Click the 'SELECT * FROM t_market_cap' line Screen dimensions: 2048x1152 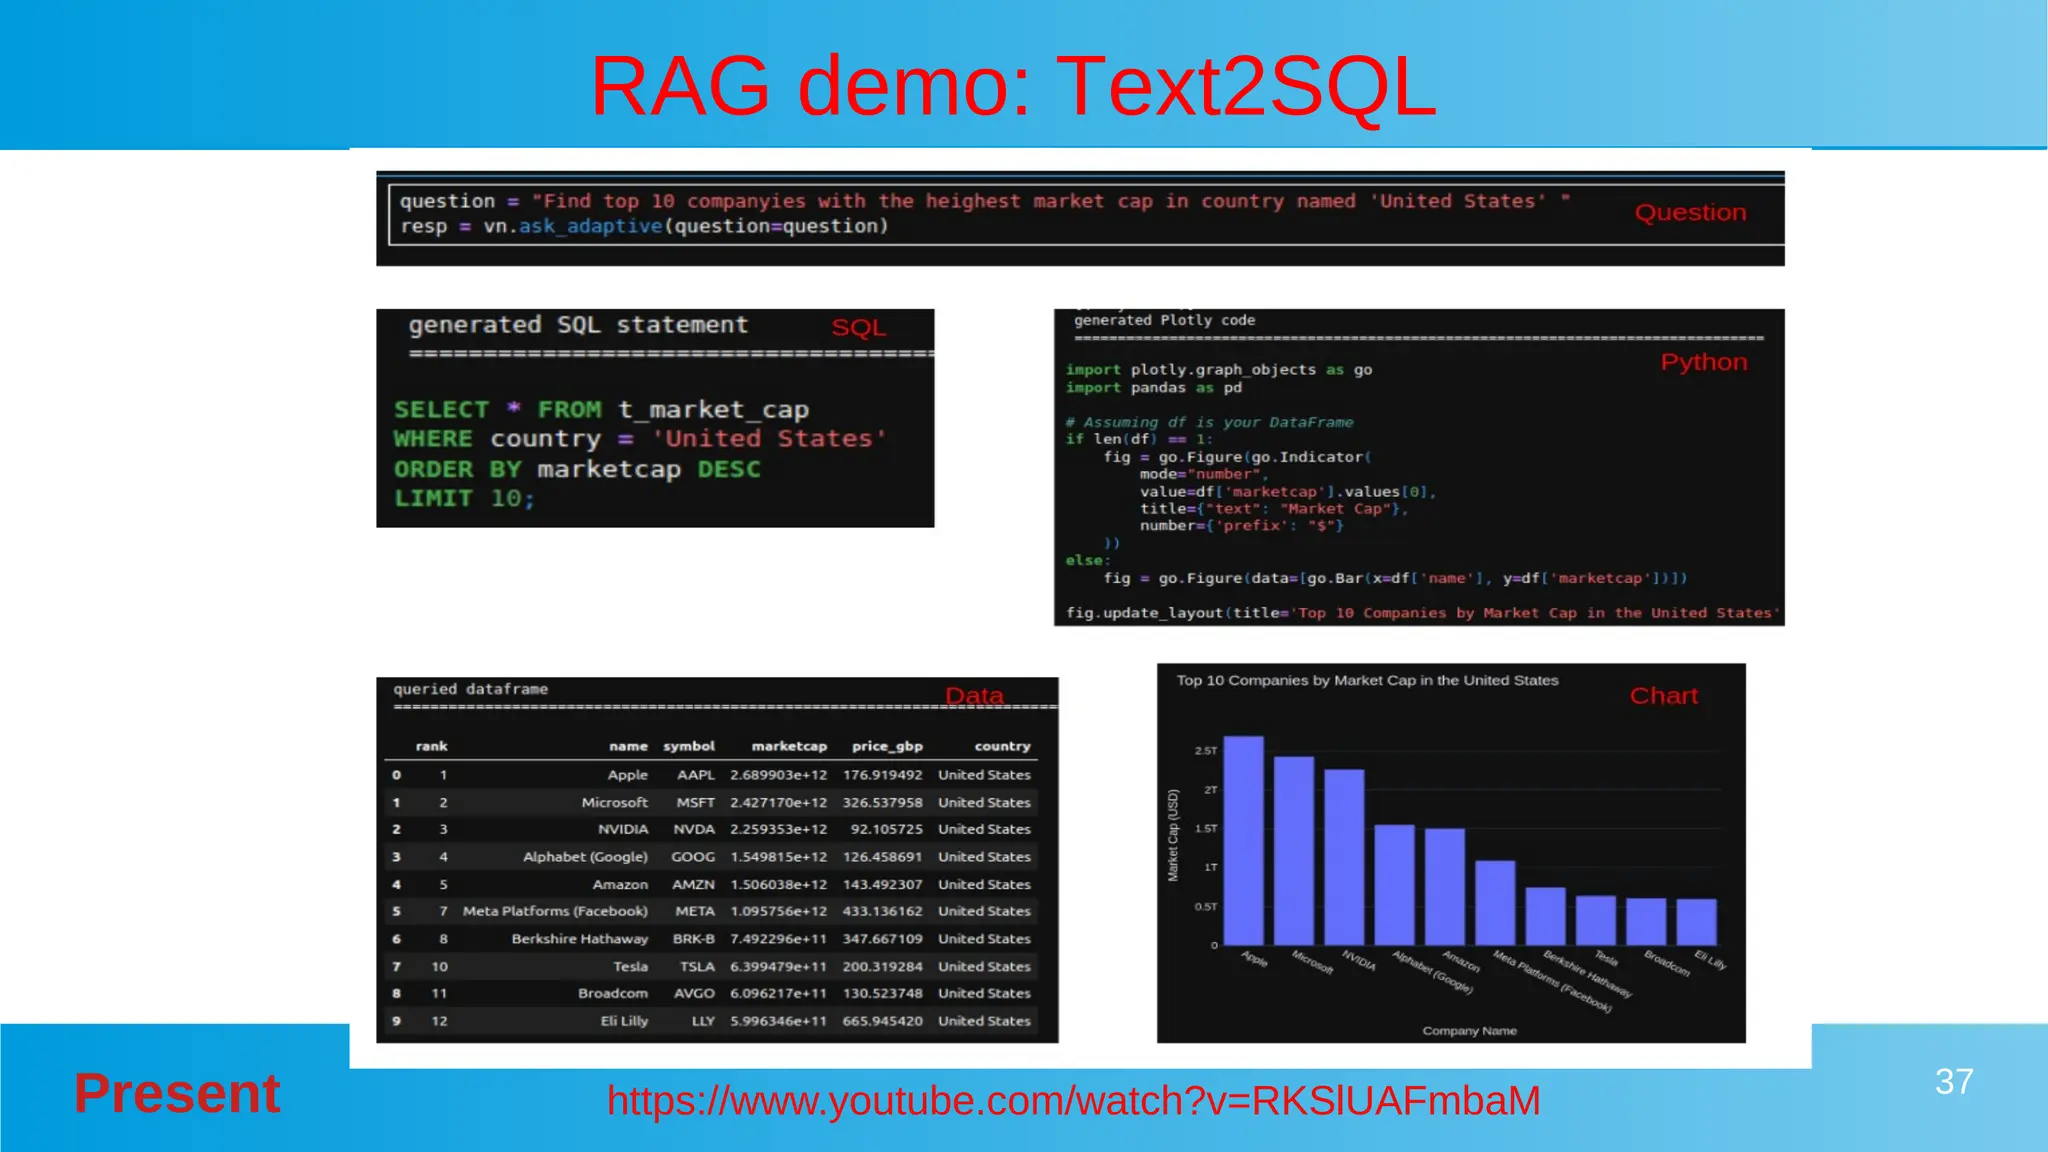click(601, 410)
